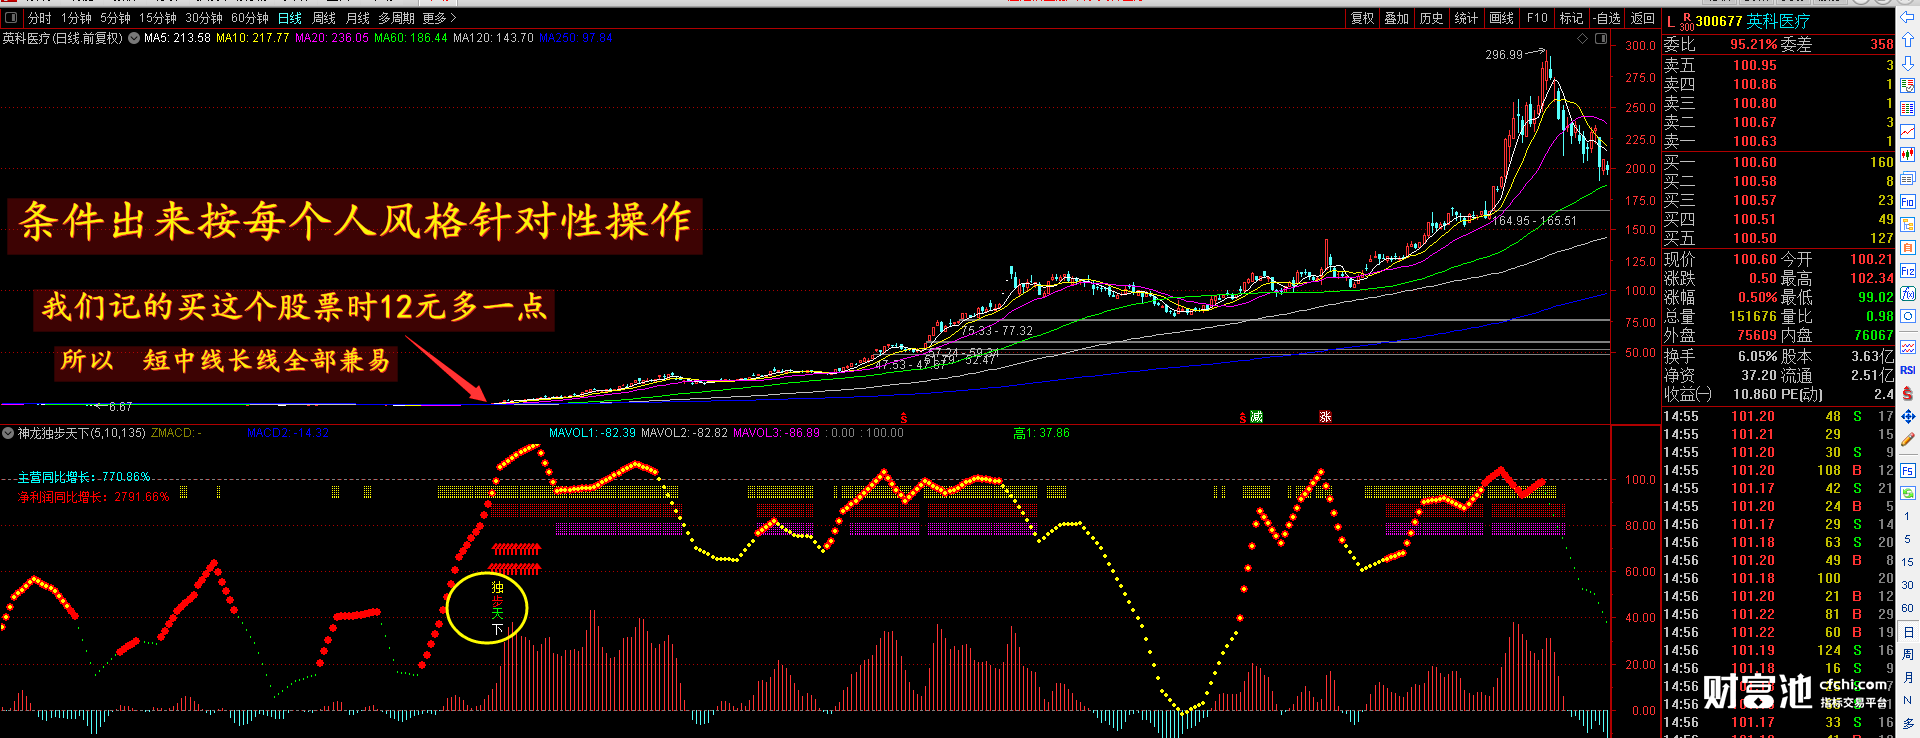1920x738 pixels.
Task: Select the 周 weekly shortcut in sidebar
Action: click(1908, 654)
